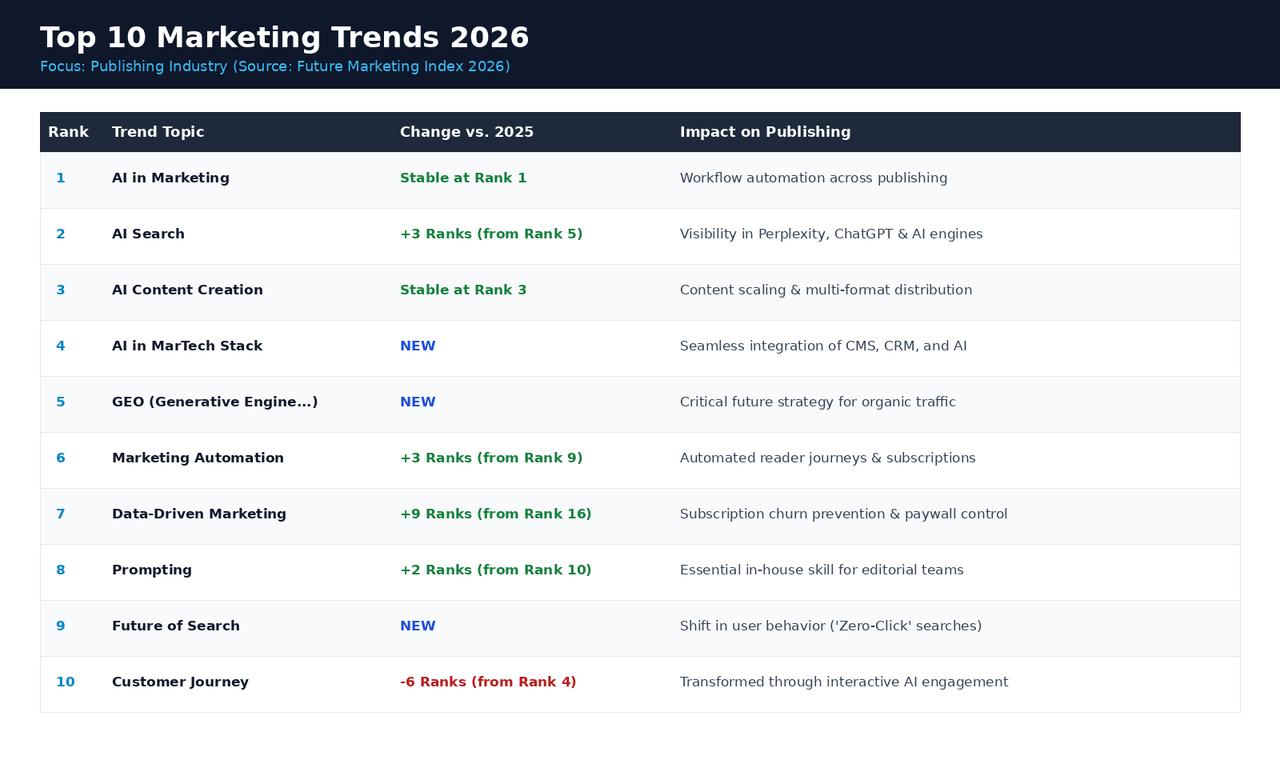Image resolution: width=1280 pixels, height=760 pixels.
Task: Select the "AI Search" trend cell
Action: [148, 234]
